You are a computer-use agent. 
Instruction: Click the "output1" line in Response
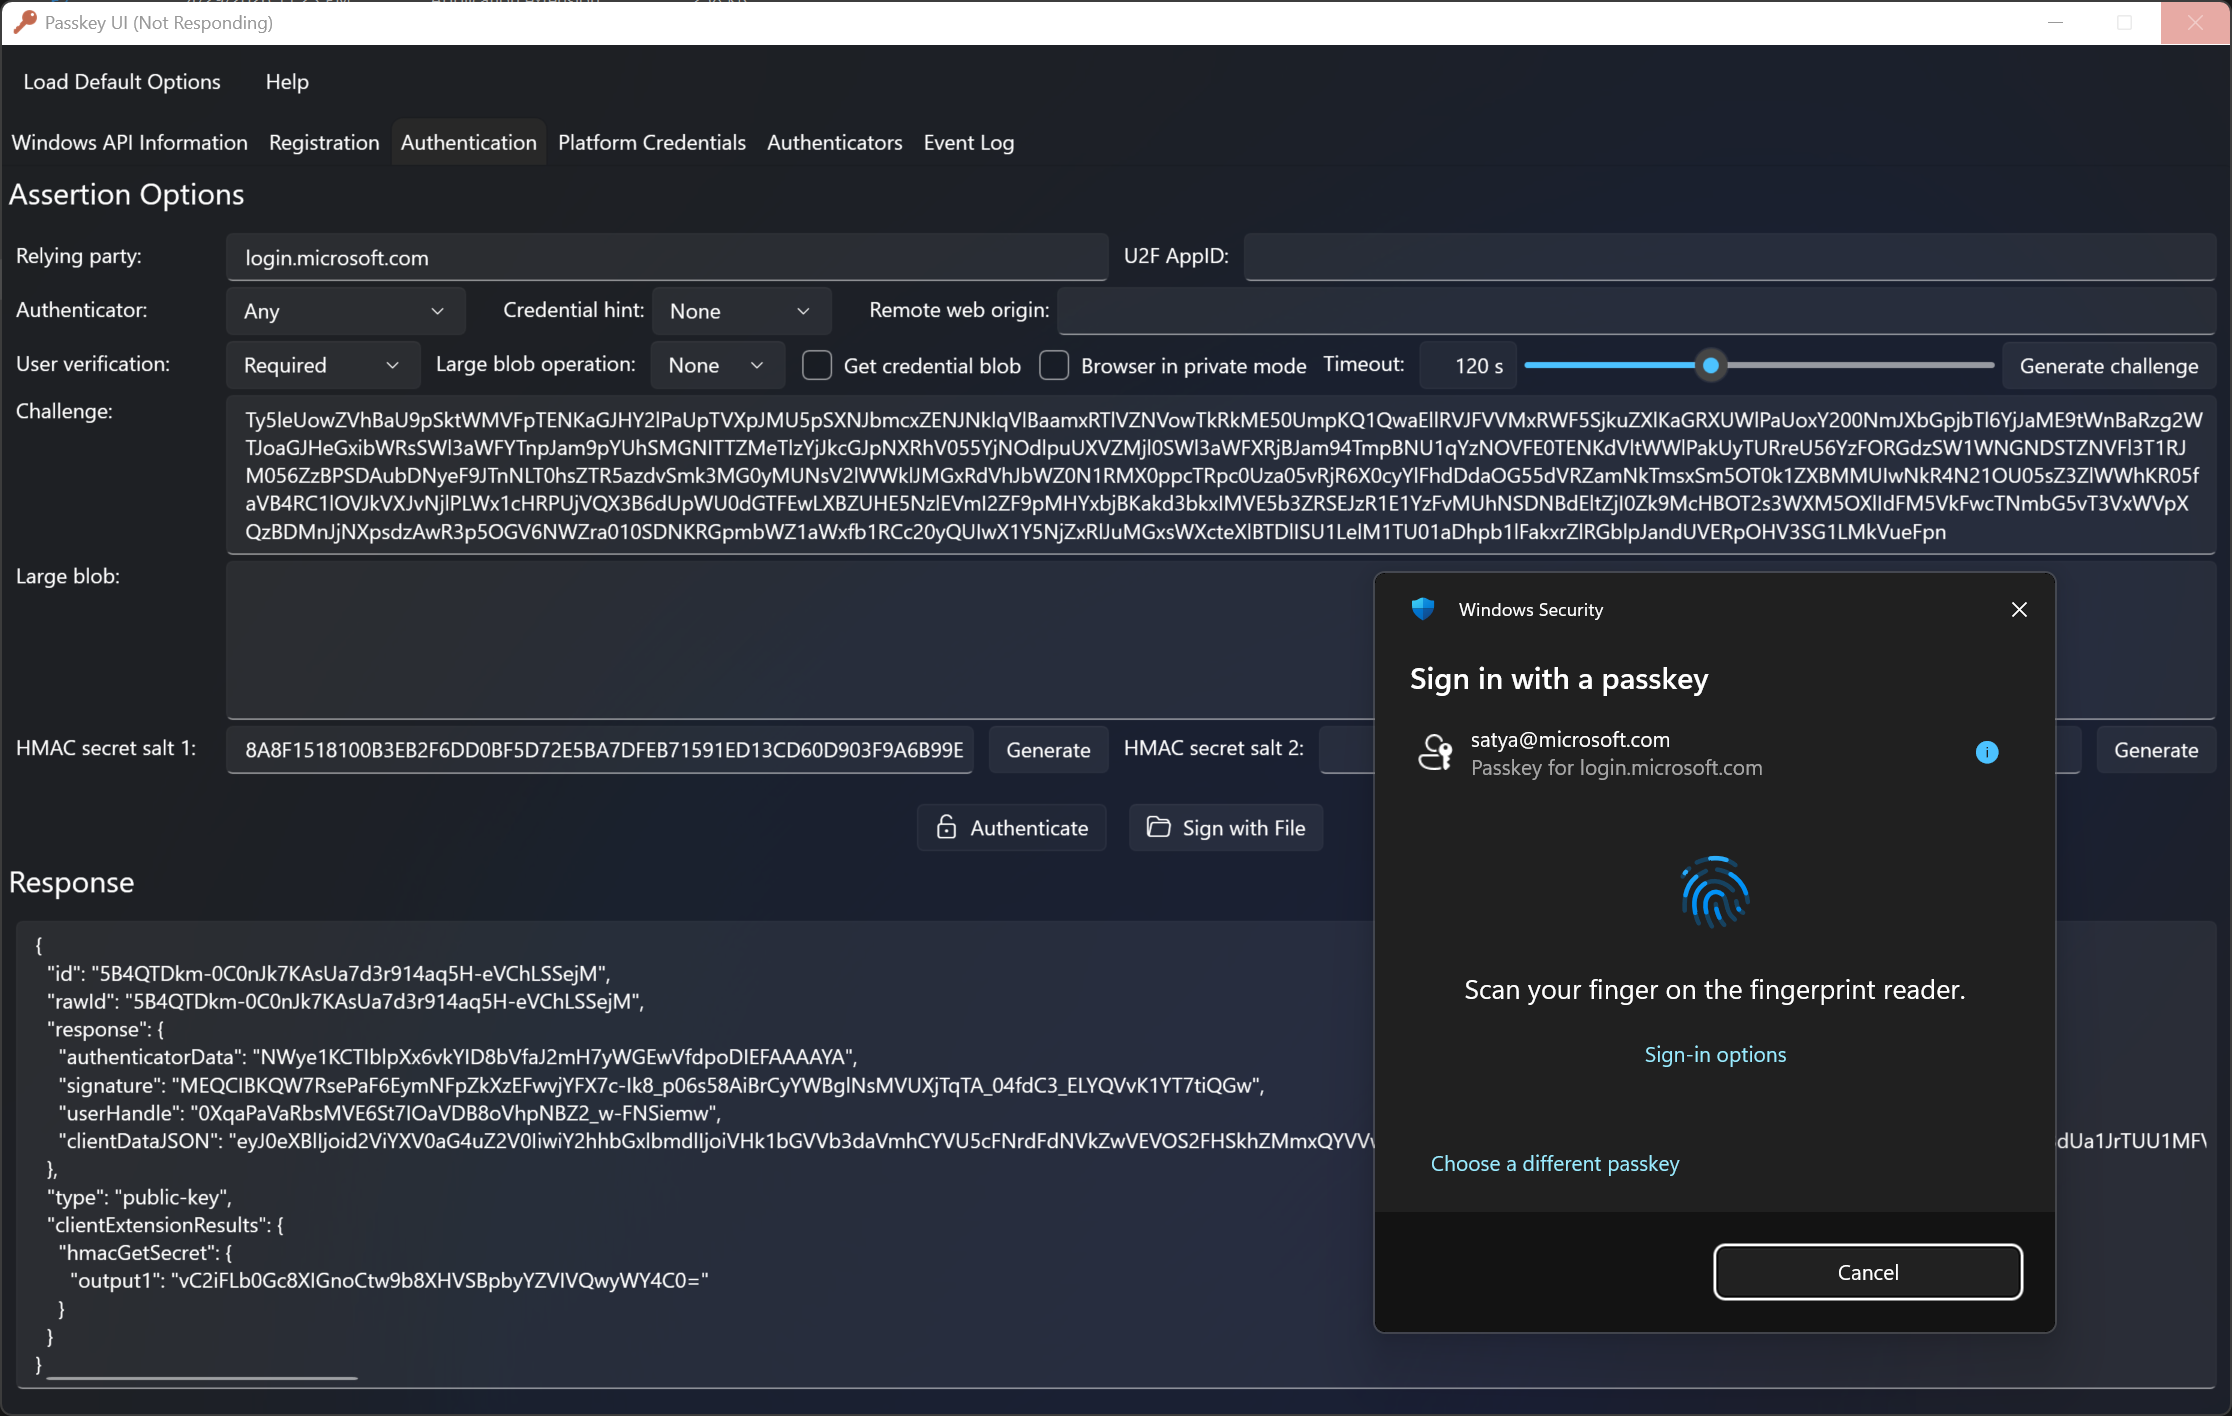(x=389, y=1280)
